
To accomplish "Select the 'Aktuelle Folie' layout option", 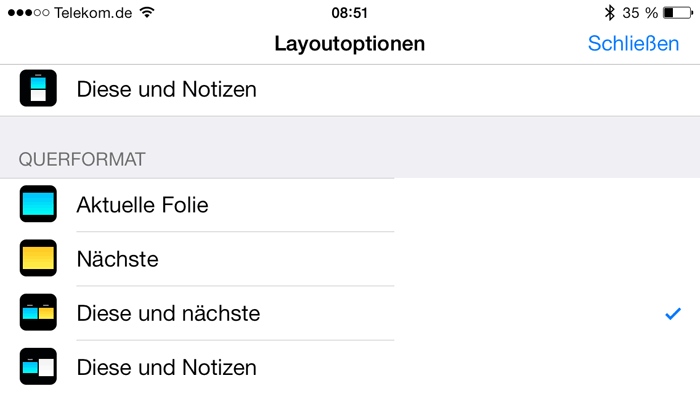I will point(350,205).
